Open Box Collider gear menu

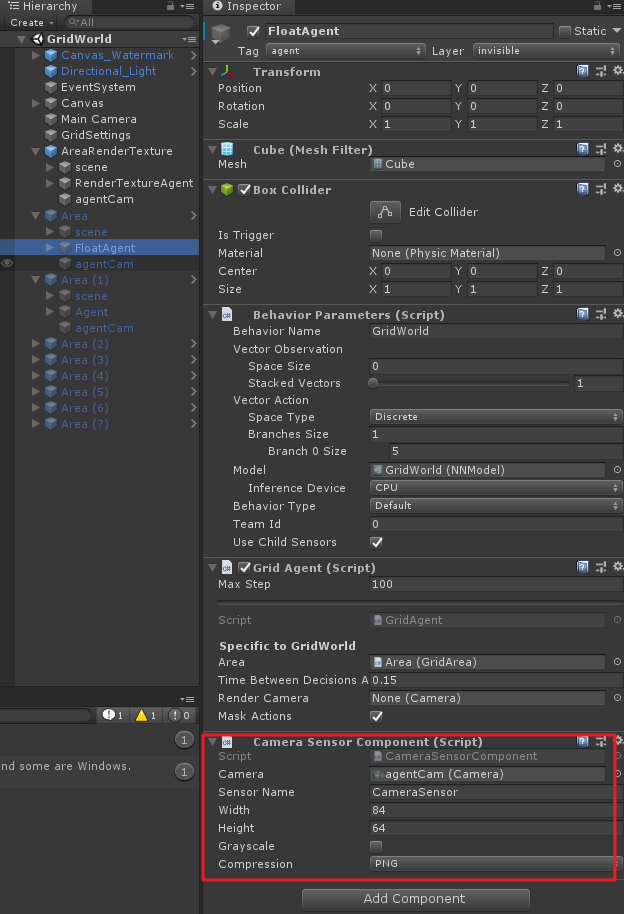[x=618, y=188]
